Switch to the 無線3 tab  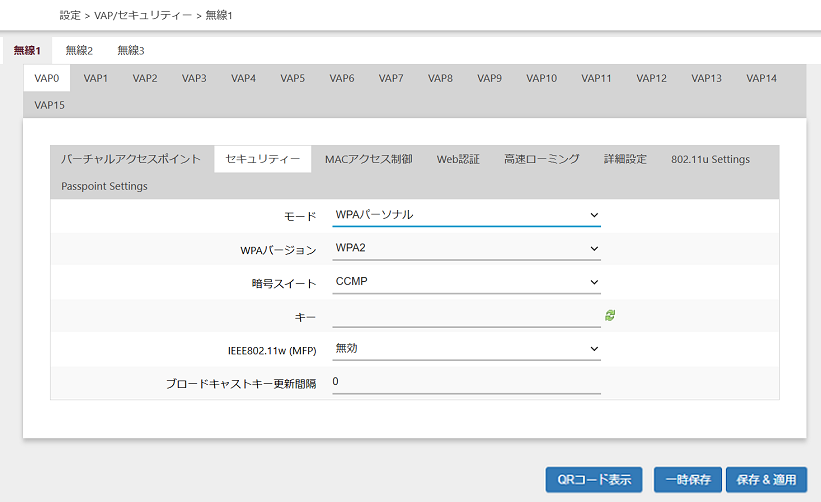tap(130, 50)
